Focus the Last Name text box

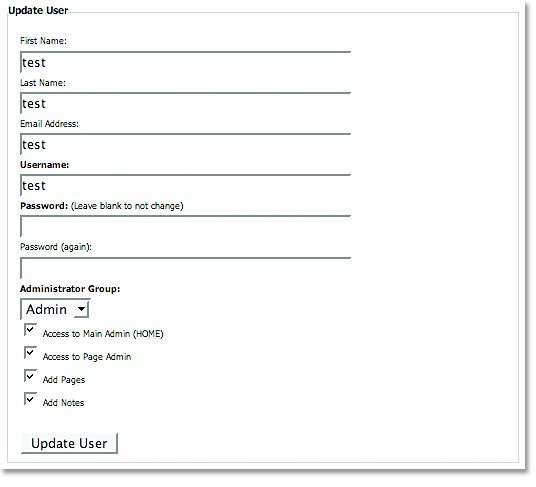pos(186,103)
